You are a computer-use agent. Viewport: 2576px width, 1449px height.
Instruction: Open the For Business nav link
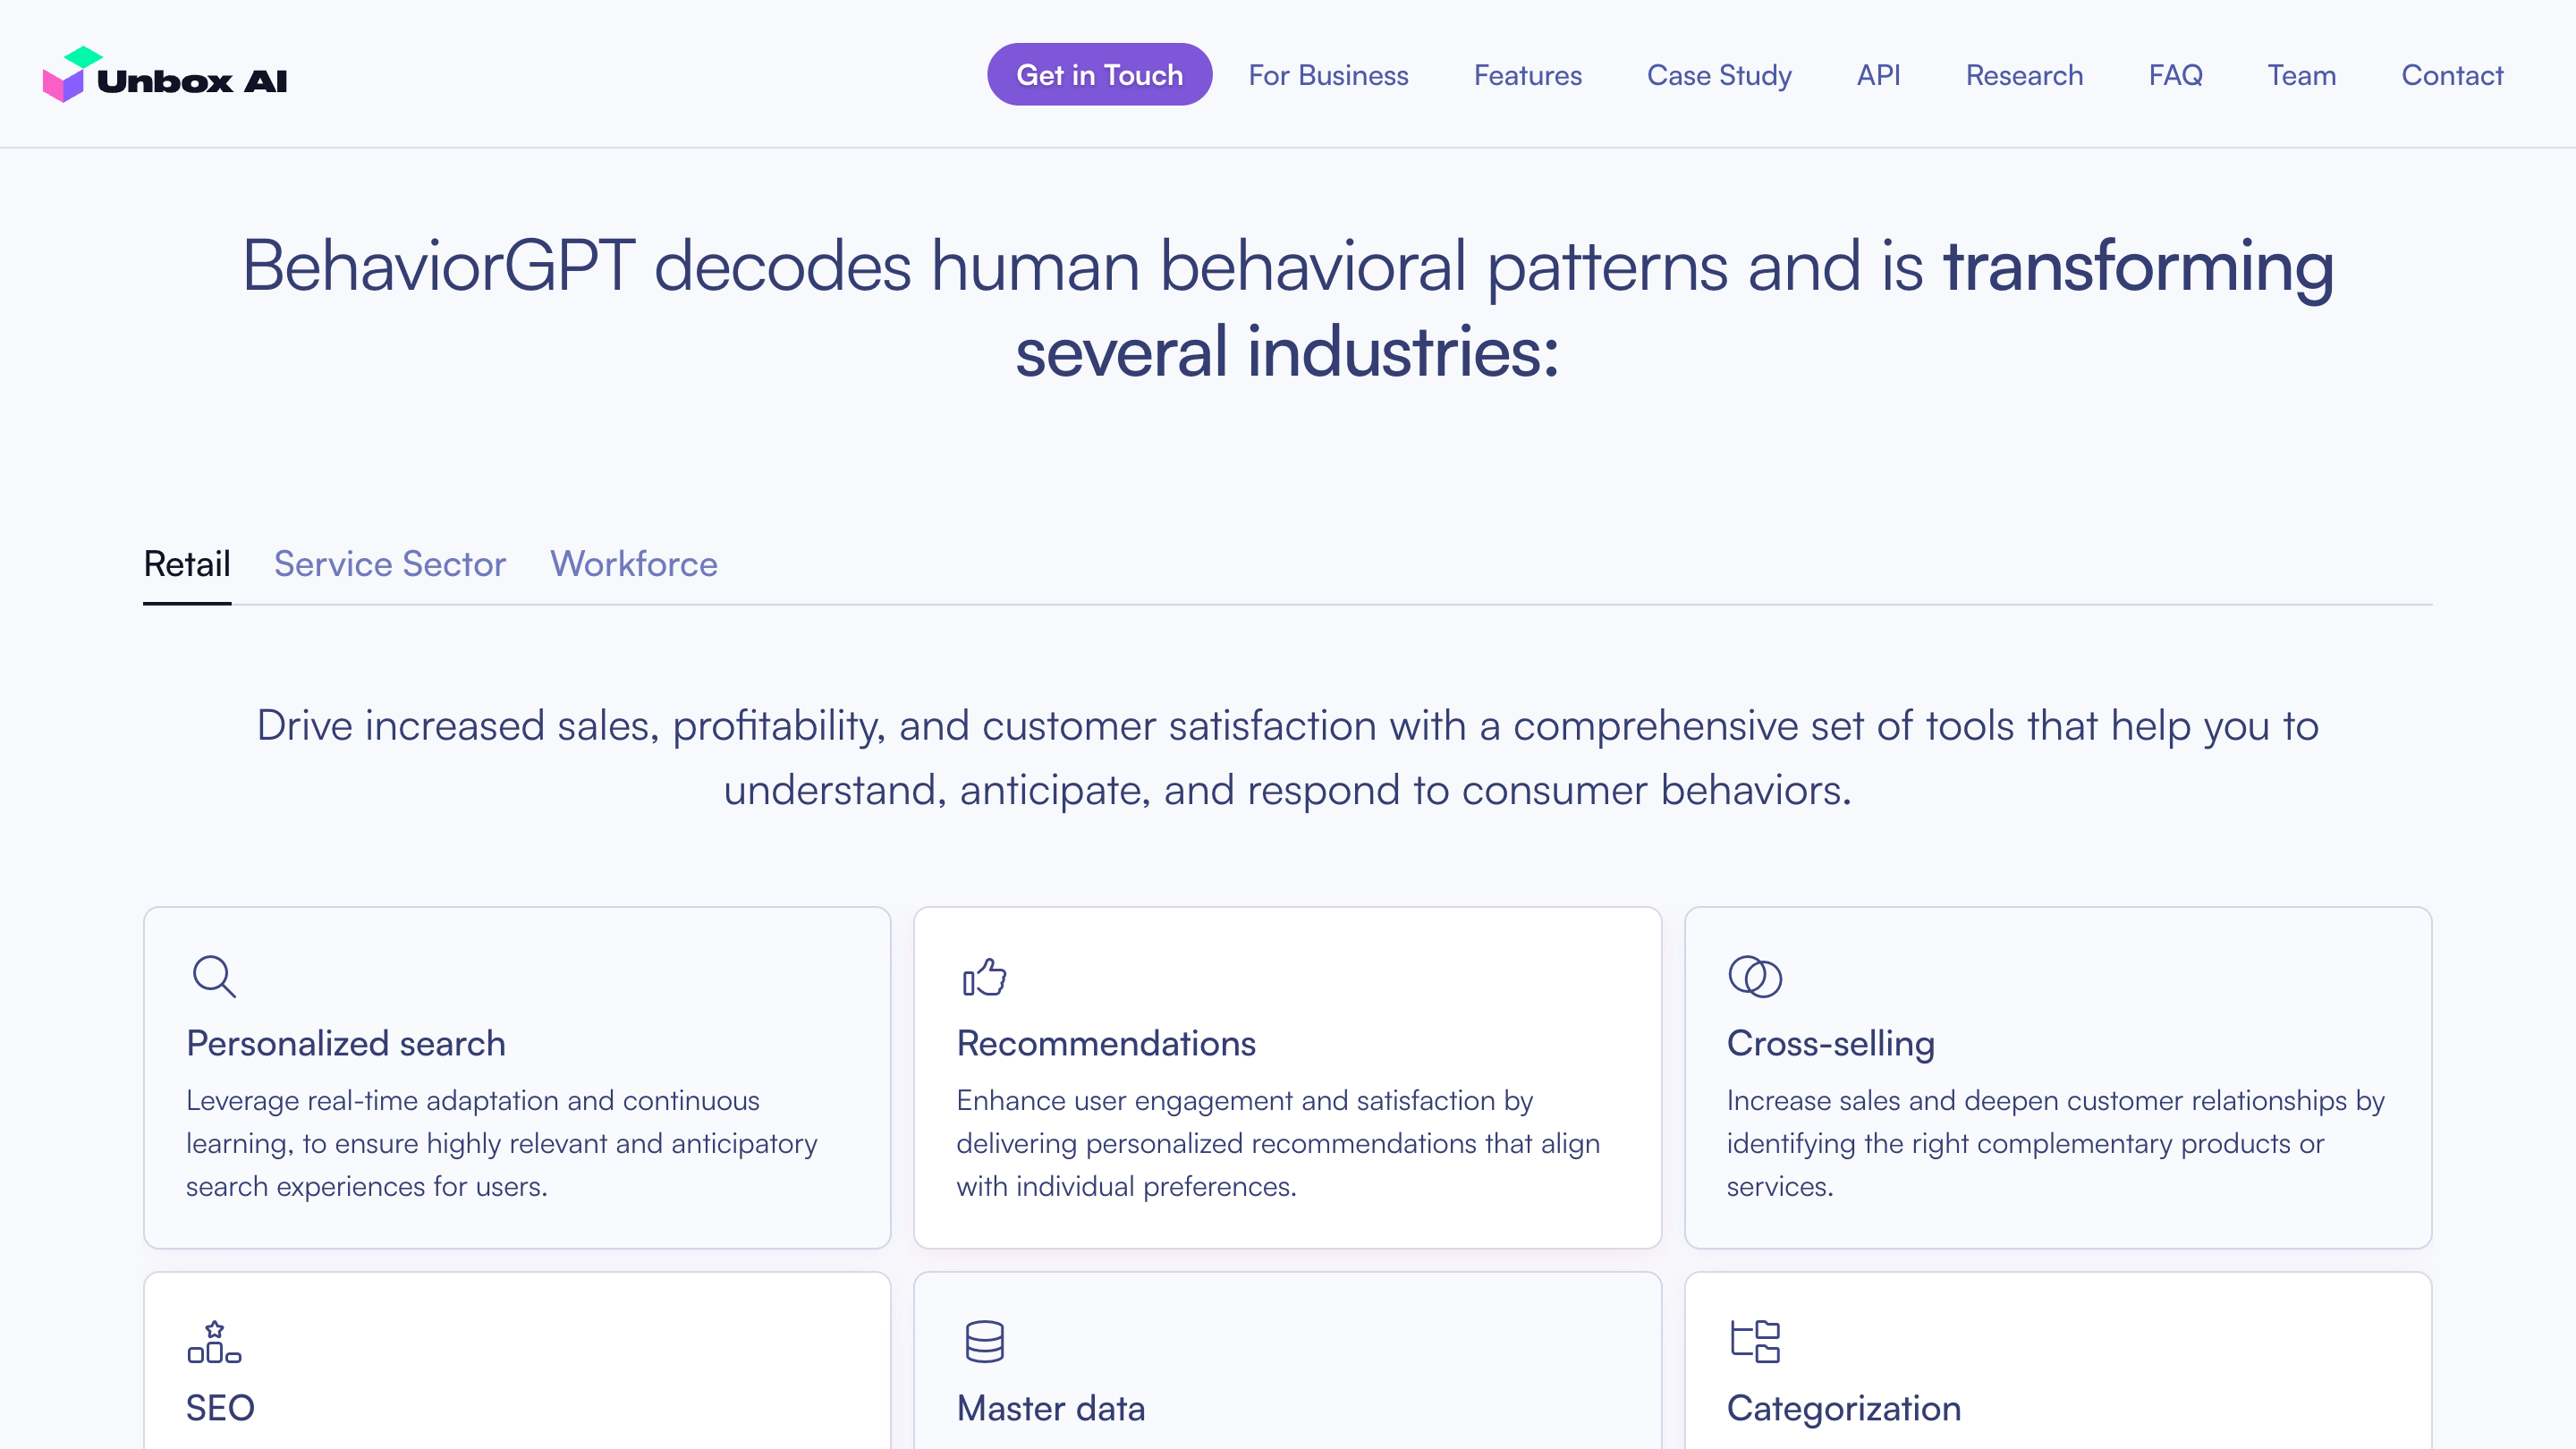click(x=1327, y=75)
